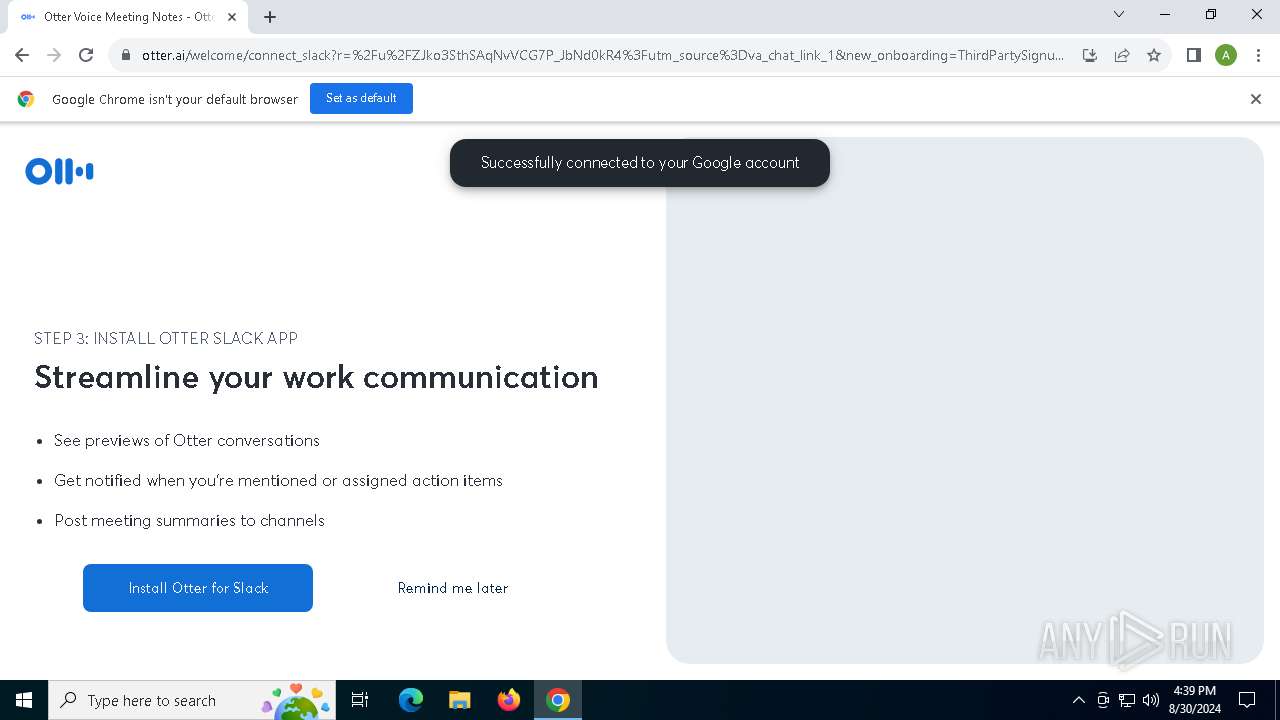Click the Successfully connected toast notification
1280x720 pixels.
tap(640, 163)
